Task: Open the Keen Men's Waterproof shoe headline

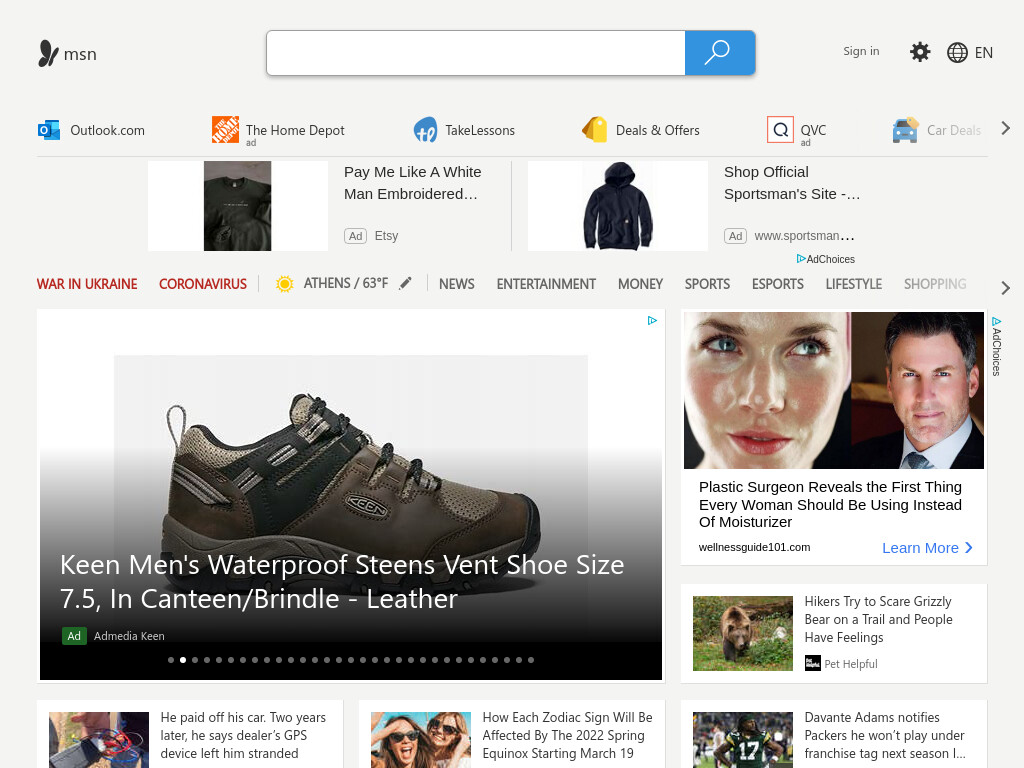Action: click(x=342, y=581)
